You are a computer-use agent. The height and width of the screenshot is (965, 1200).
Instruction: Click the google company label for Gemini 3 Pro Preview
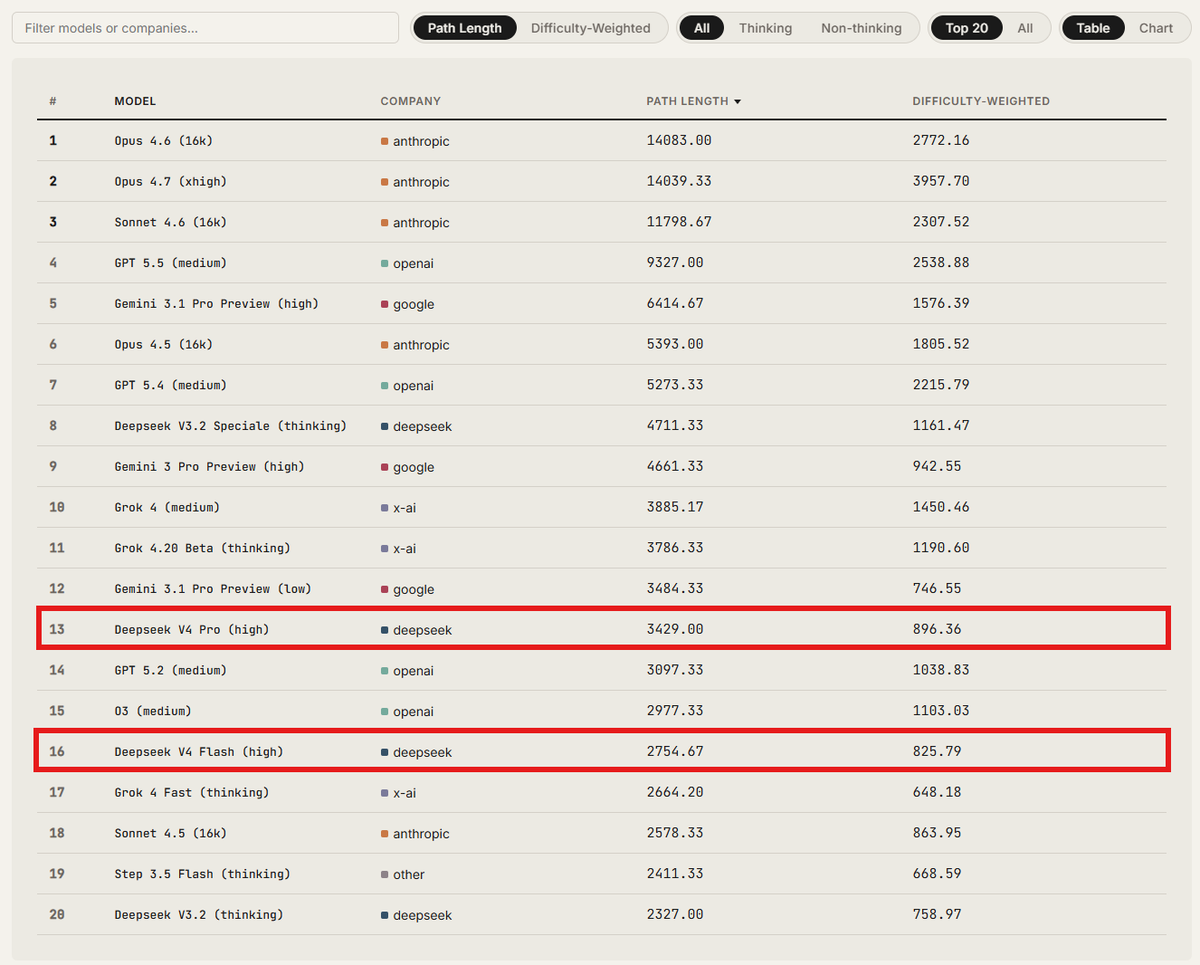pyautogui.click(x=414, y=467)
